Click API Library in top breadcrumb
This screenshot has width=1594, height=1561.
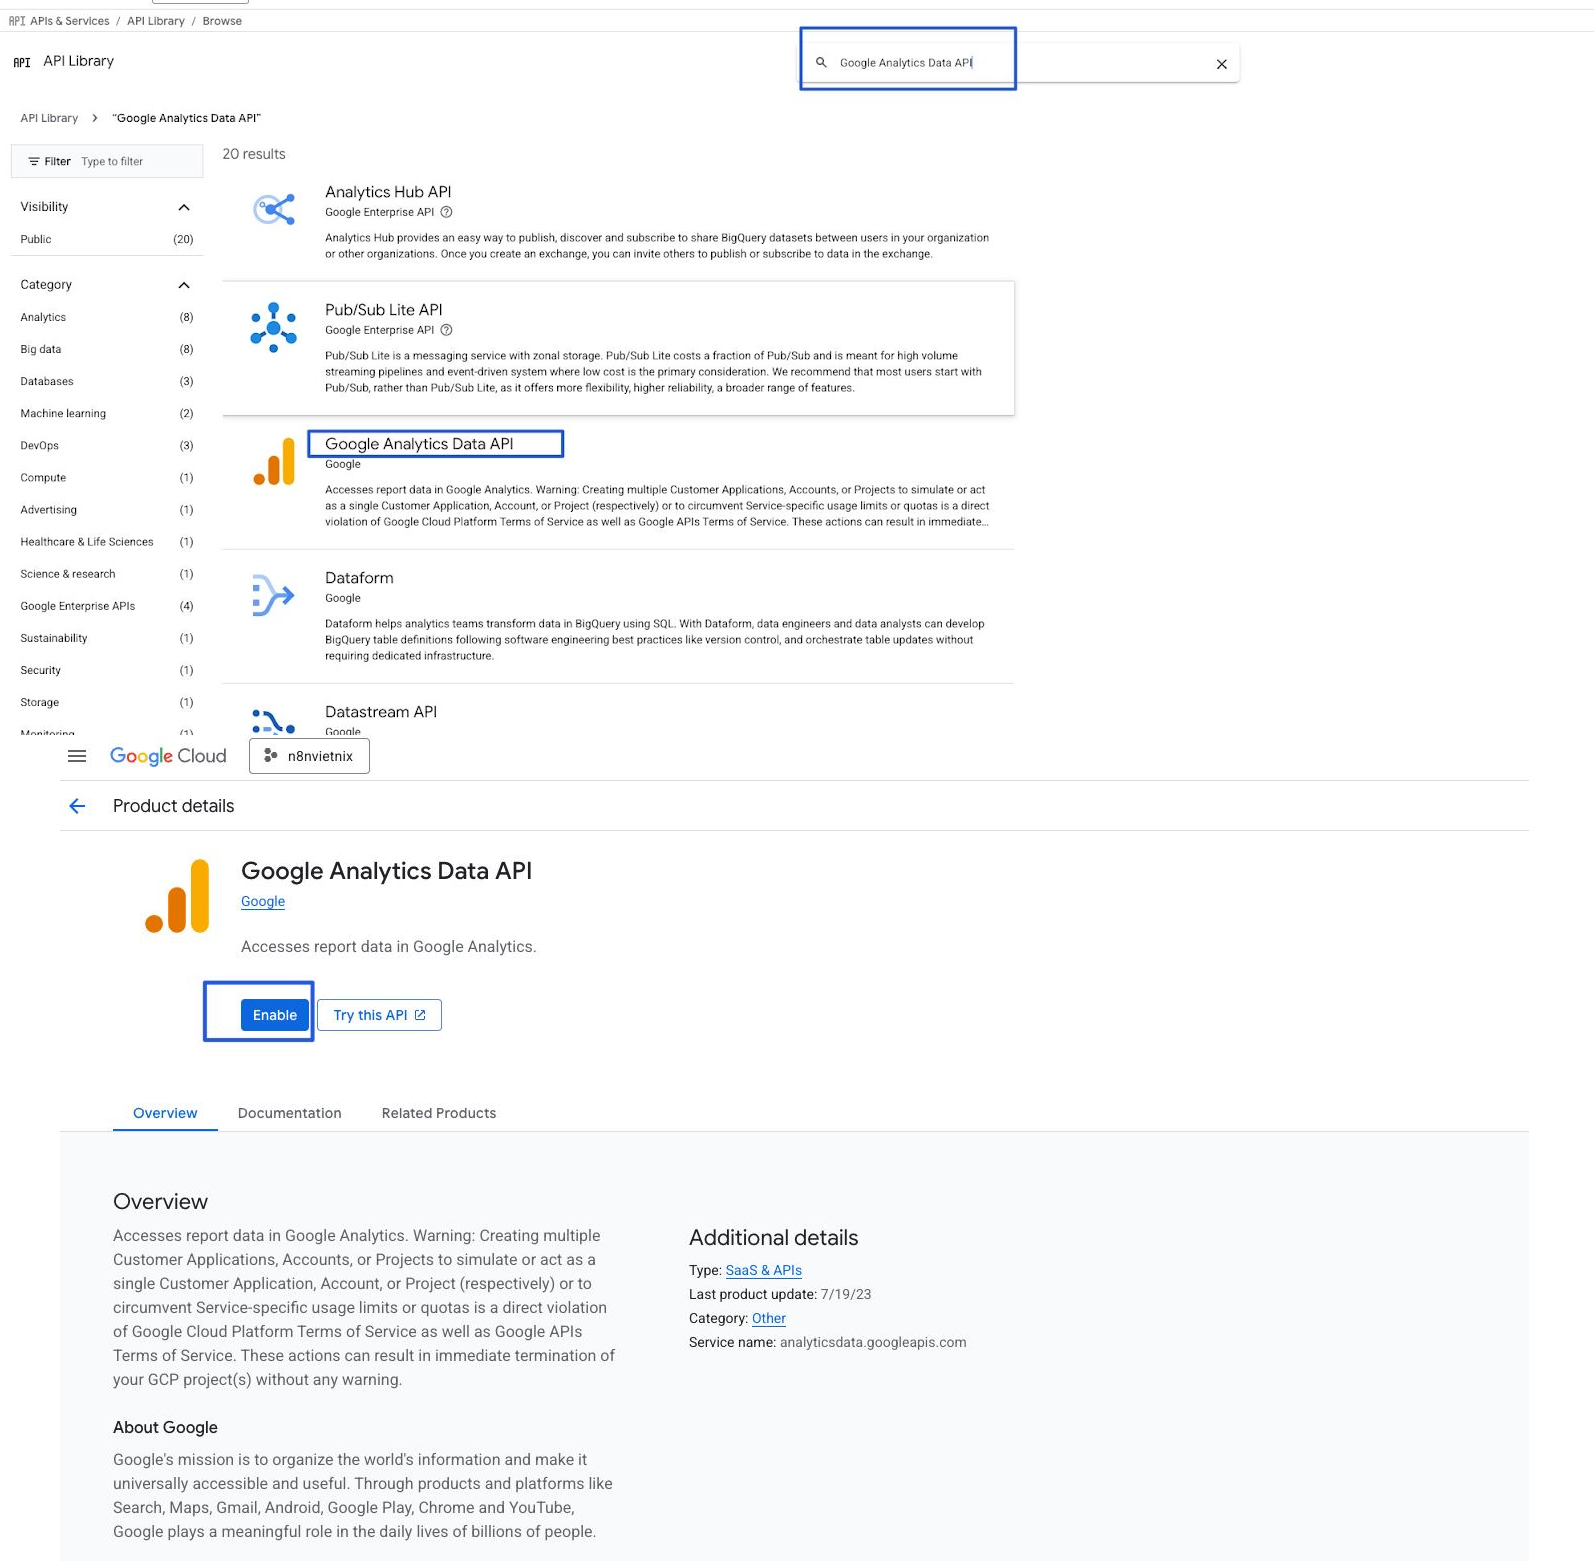[156, 21]
